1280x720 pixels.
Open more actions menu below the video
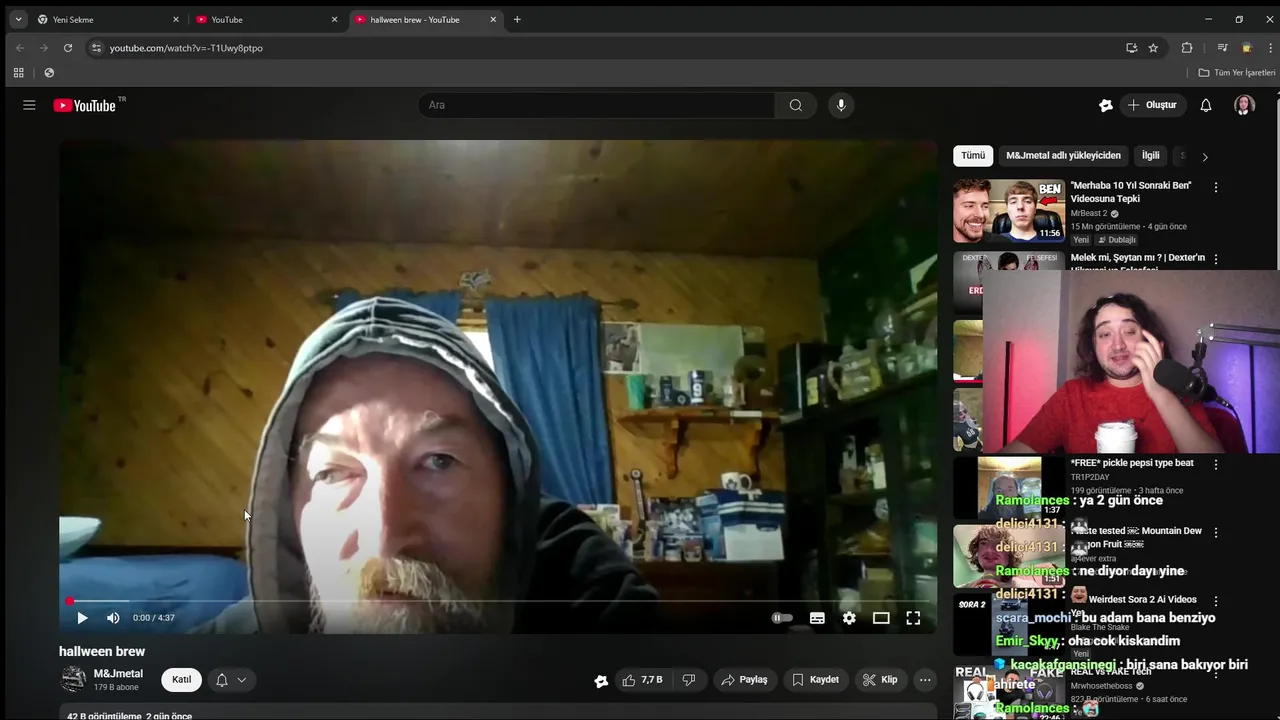pyautogui.click(x=925, y=680)
